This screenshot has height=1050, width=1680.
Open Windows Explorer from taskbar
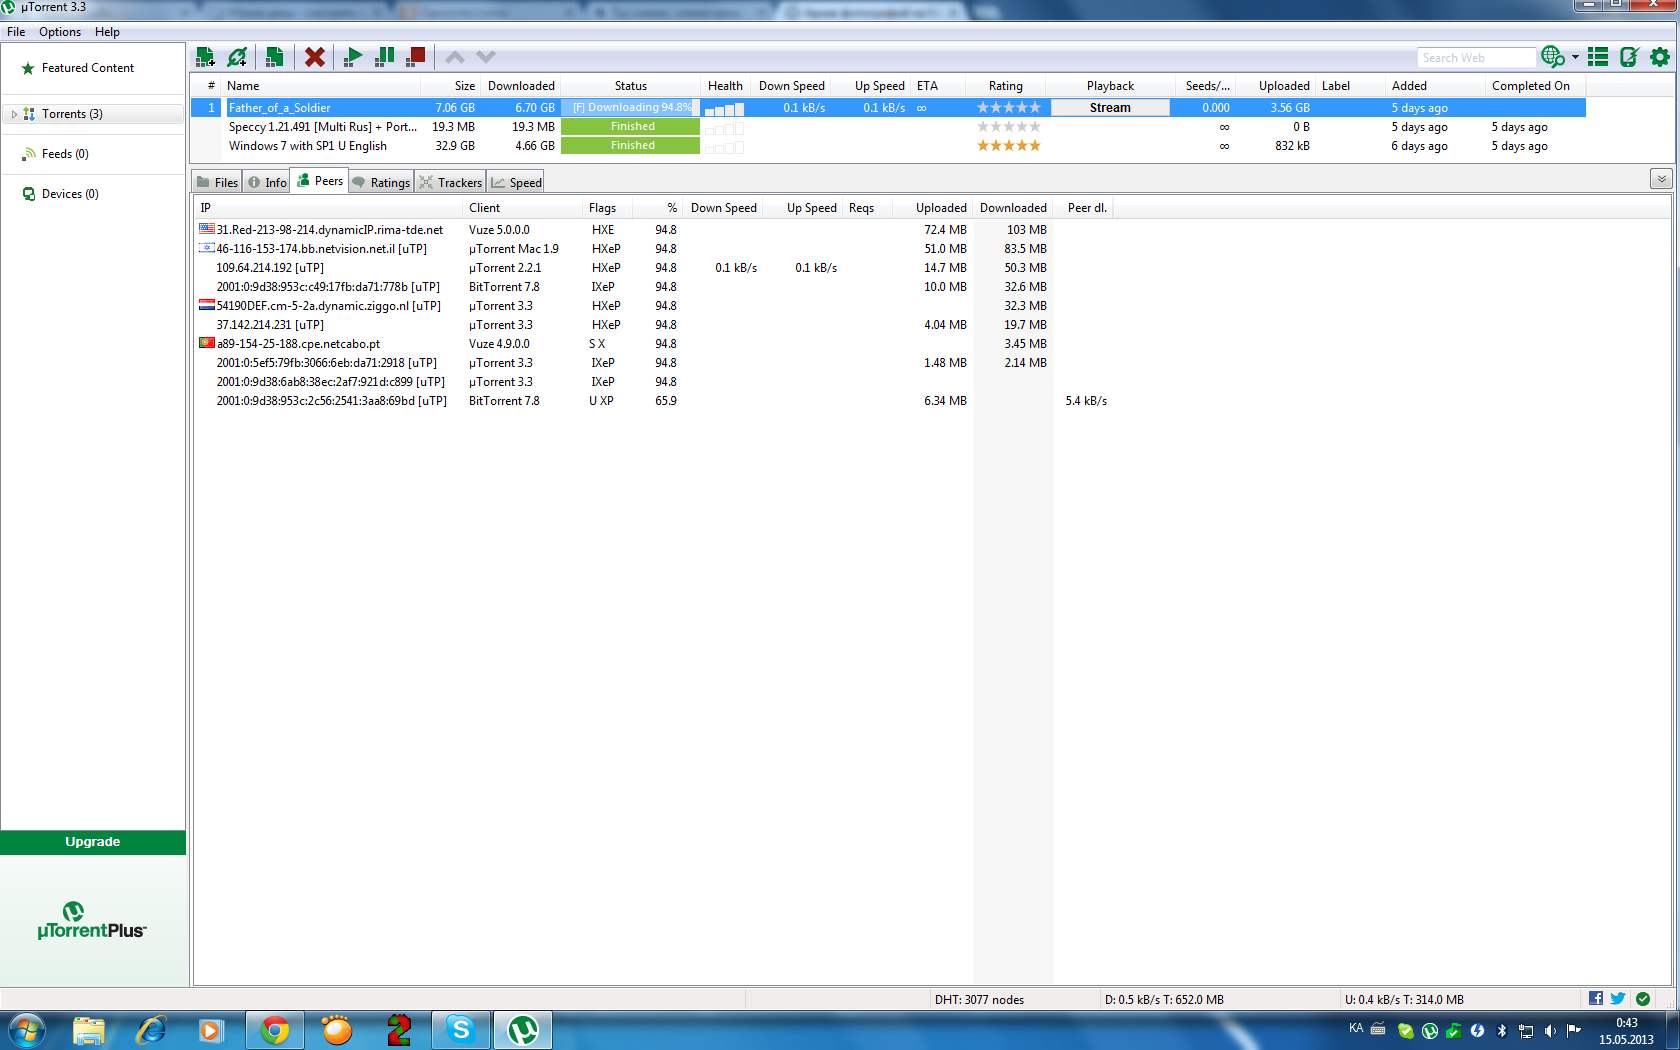point(89,1030)
